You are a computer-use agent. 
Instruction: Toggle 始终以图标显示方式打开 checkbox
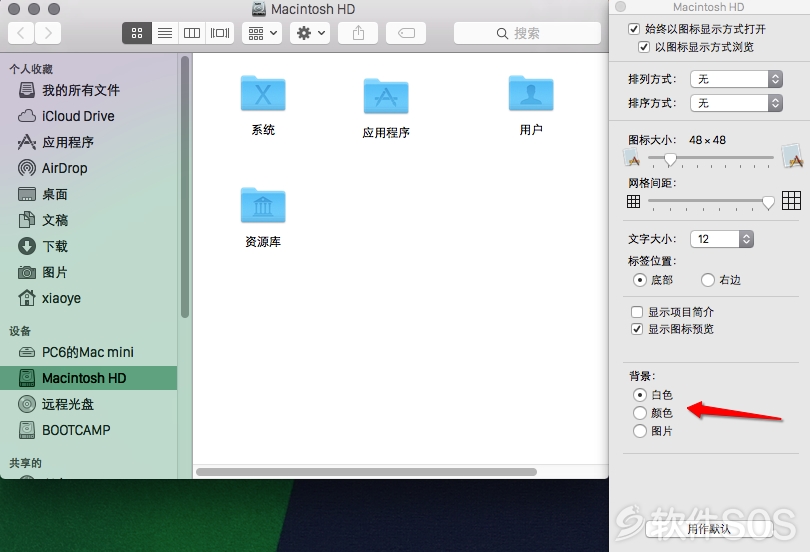(x=634, y=29)
